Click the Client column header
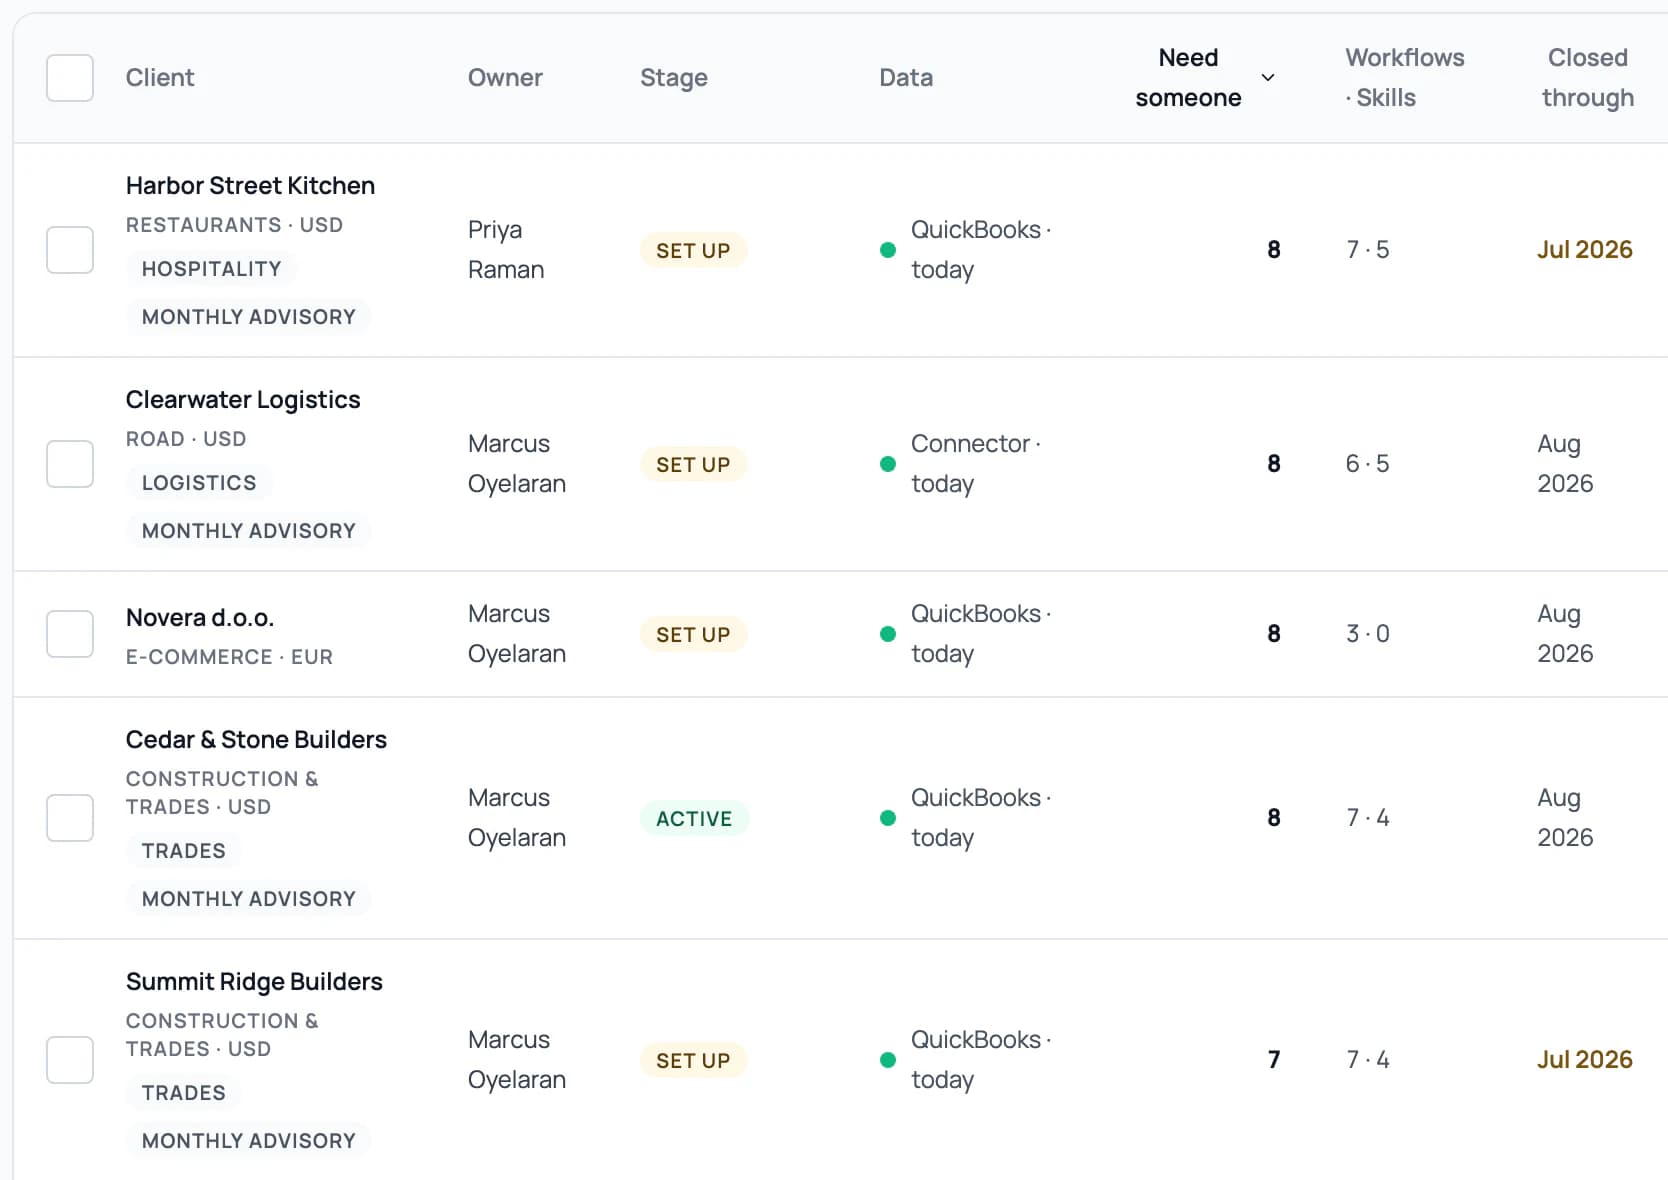 tap(160, 78)
